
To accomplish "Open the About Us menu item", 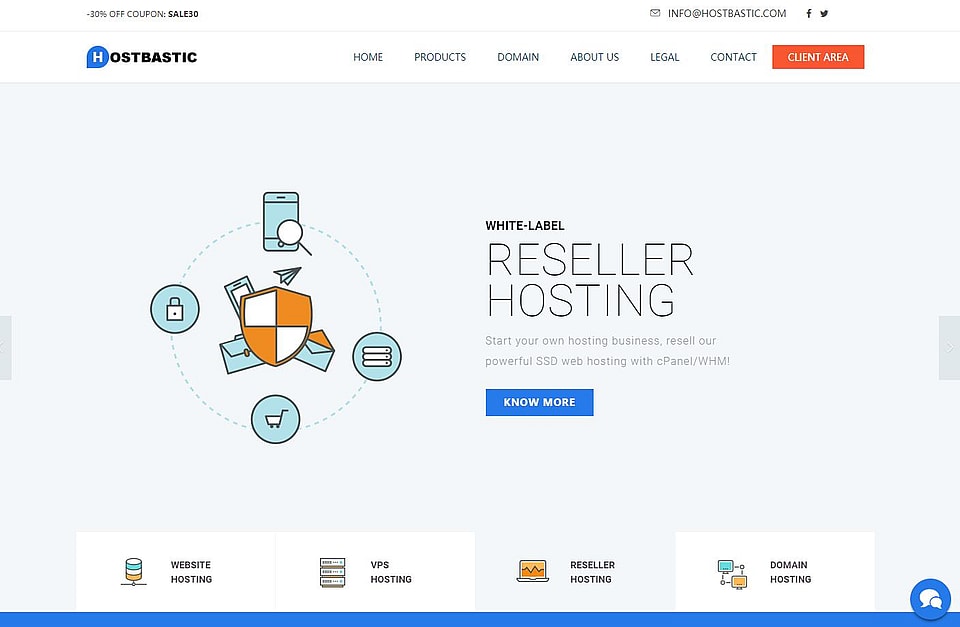I will click(594, 57).
